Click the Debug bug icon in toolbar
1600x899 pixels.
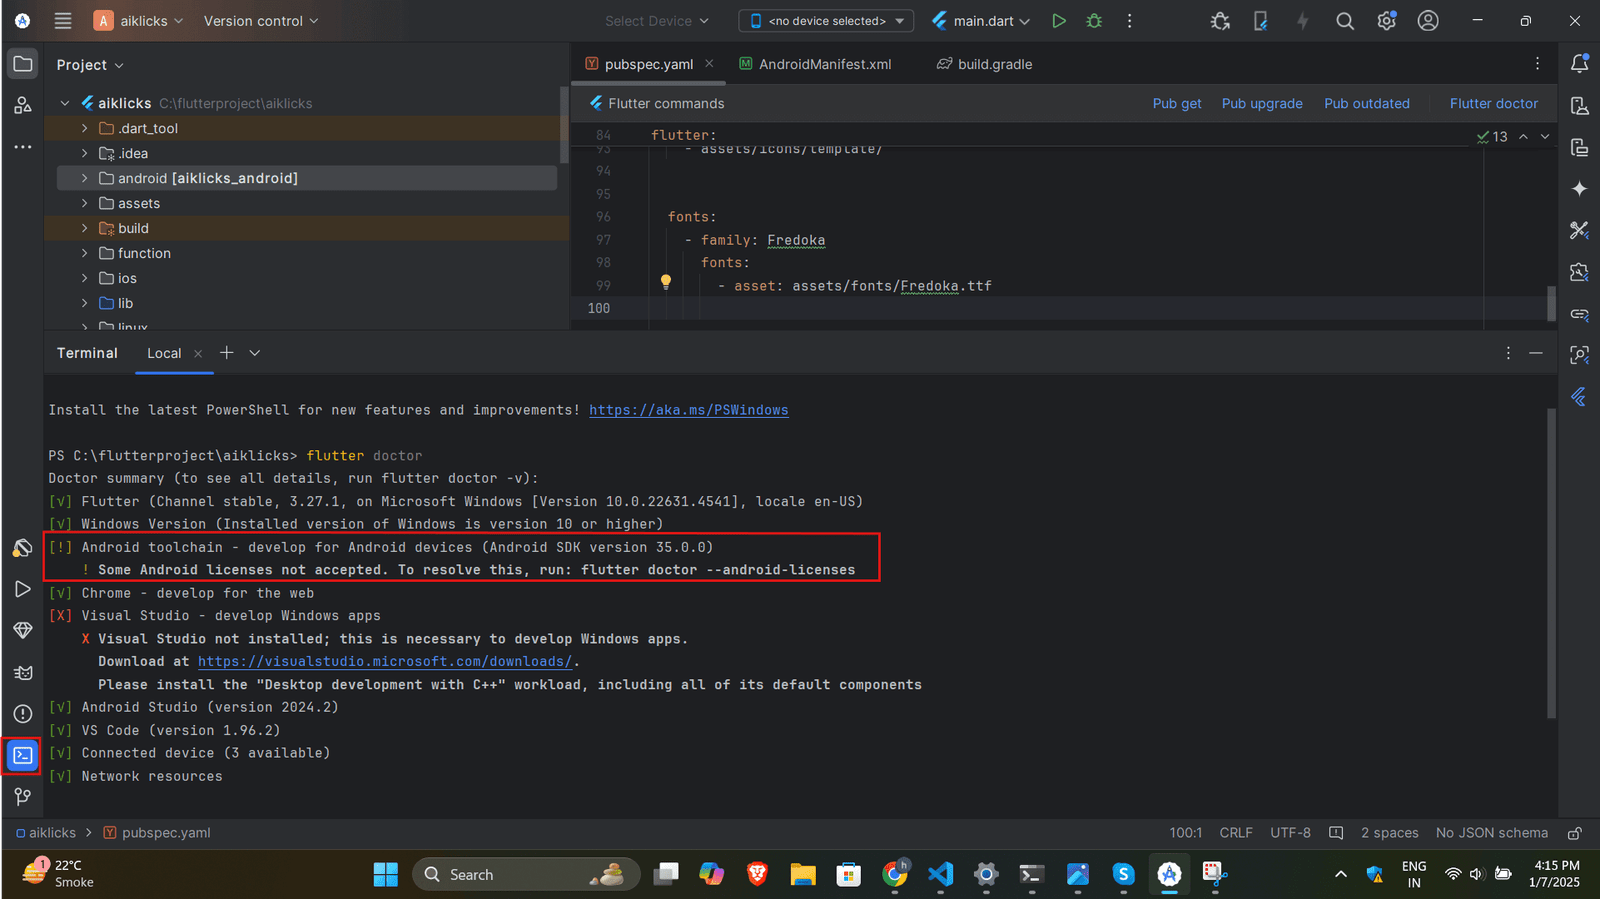point(1094,21)
